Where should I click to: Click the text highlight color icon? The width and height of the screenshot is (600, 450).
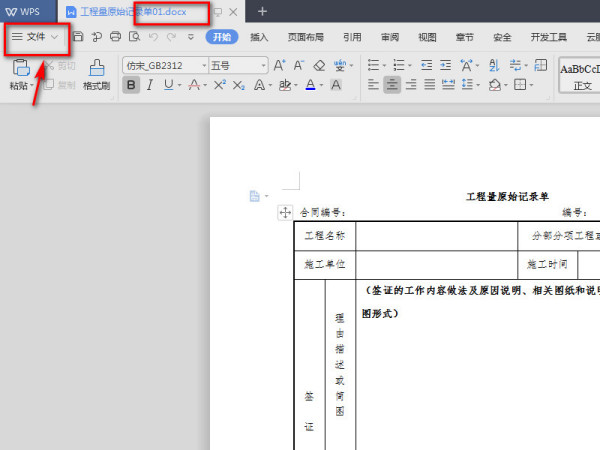coord(285,85)
